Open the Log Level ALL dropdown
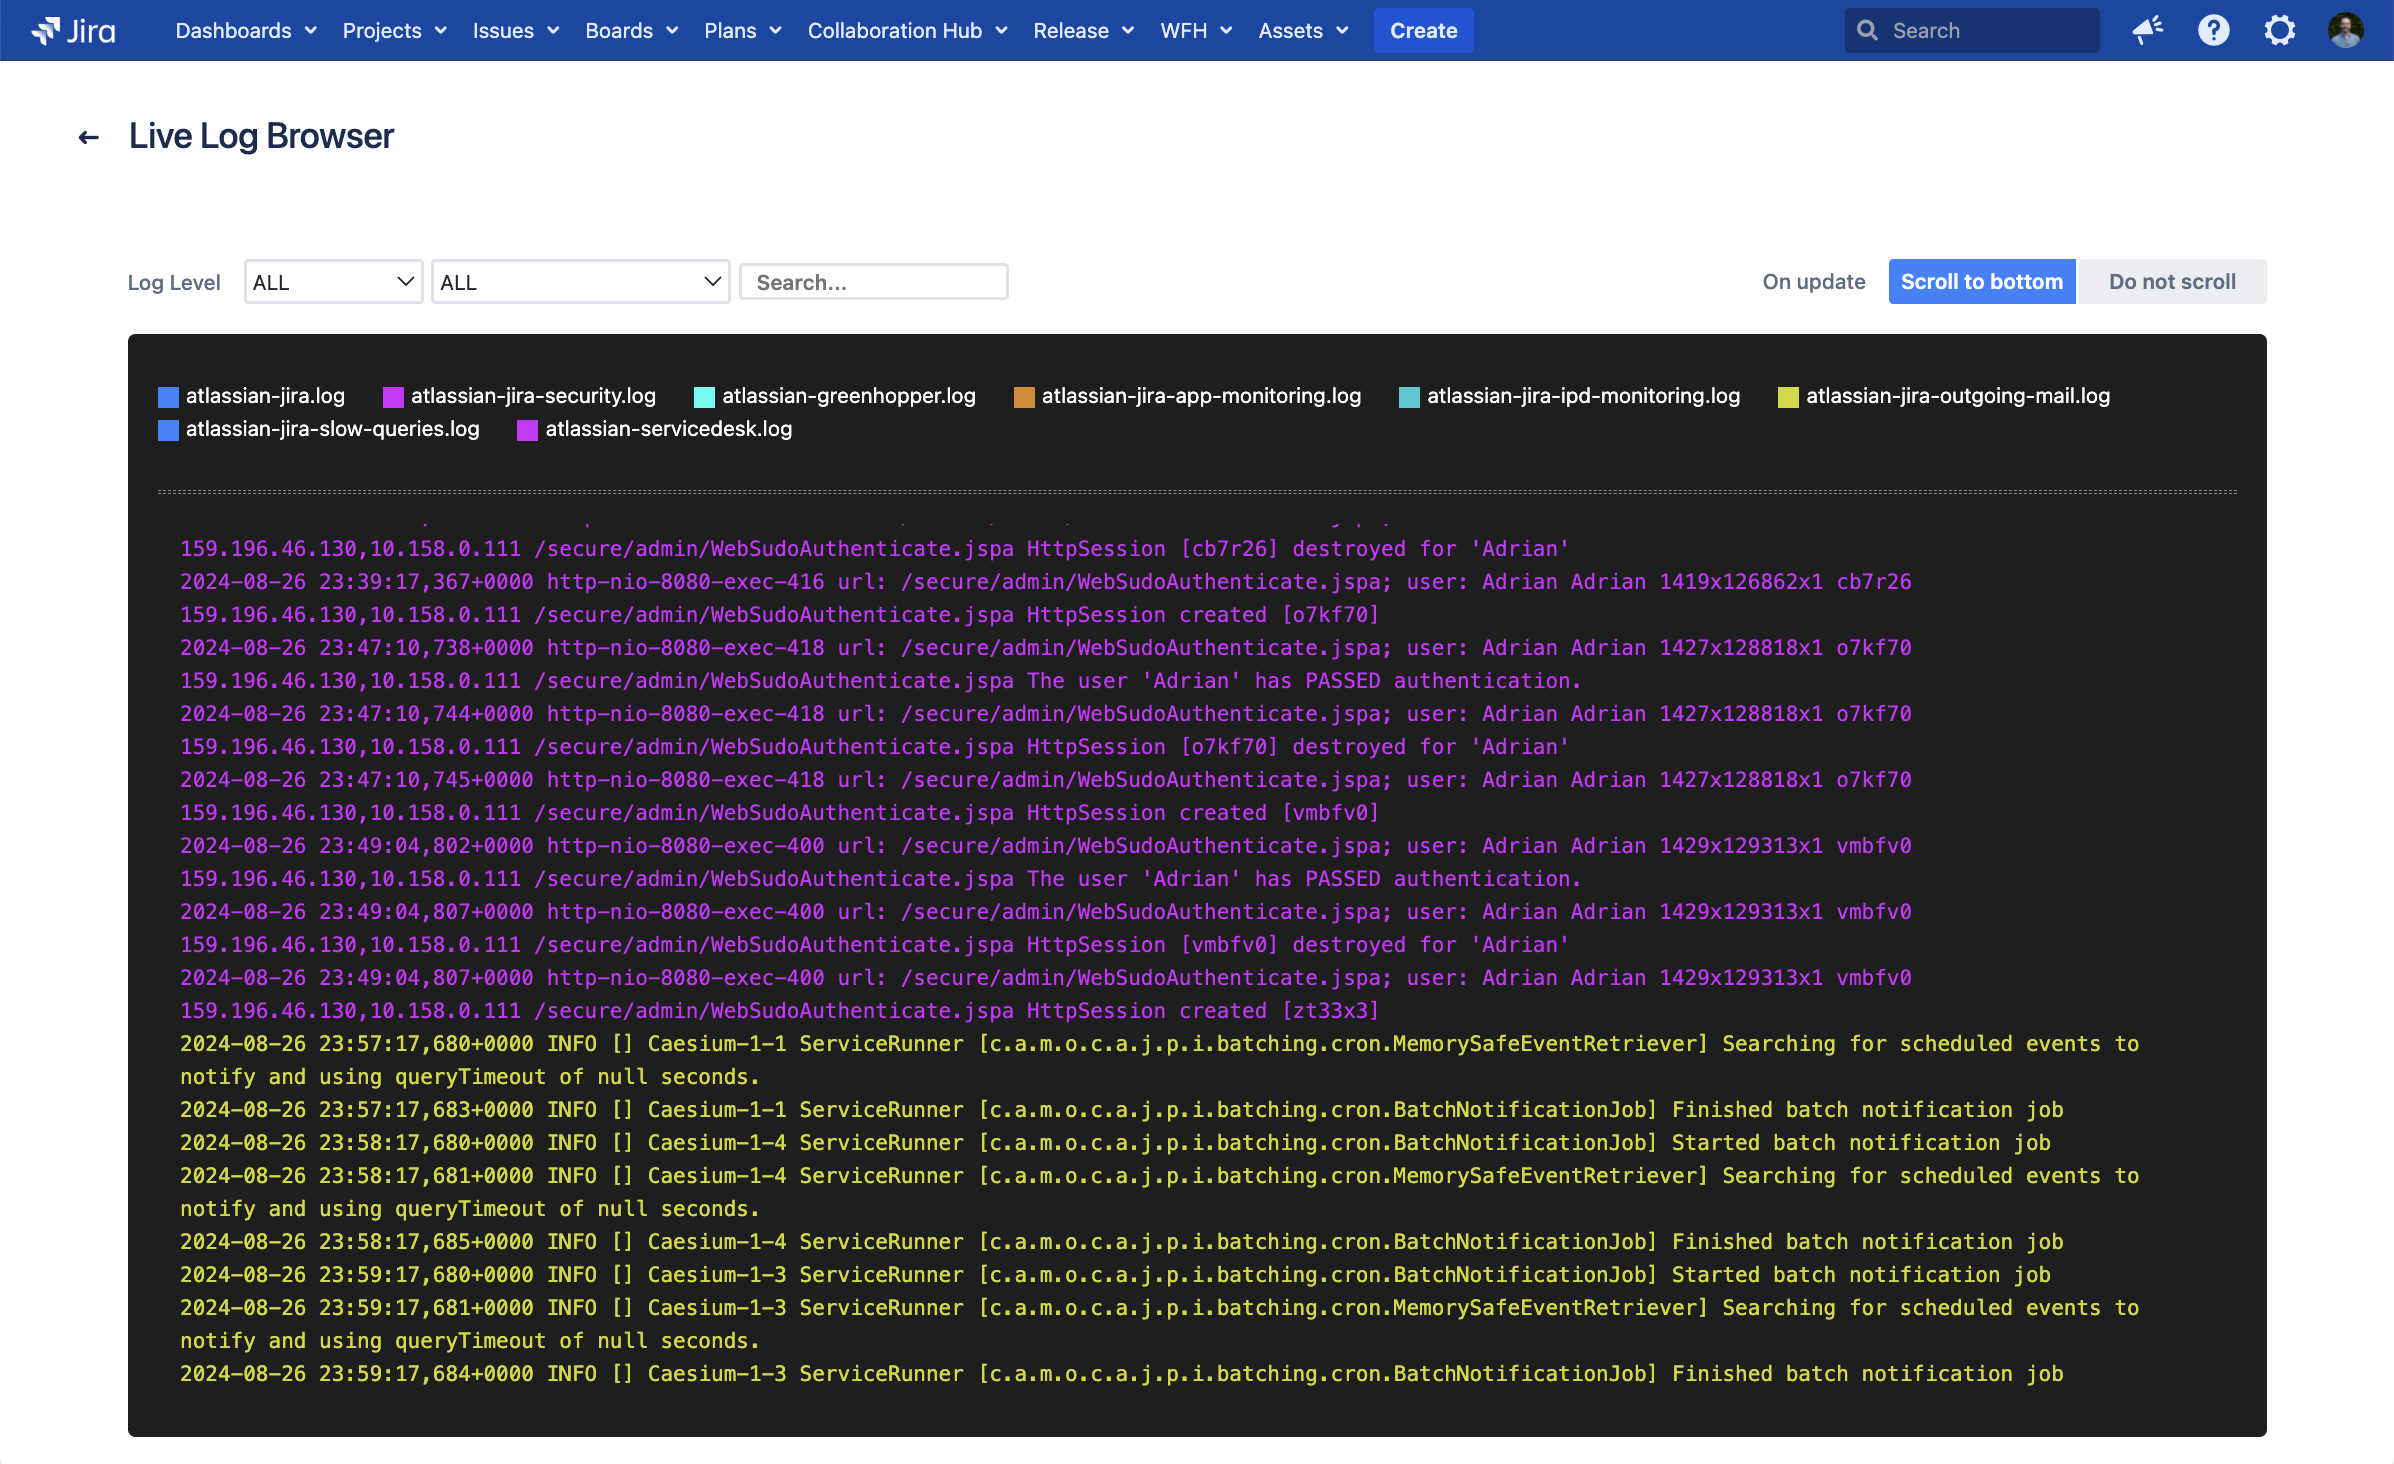 [x=333, y=282]
